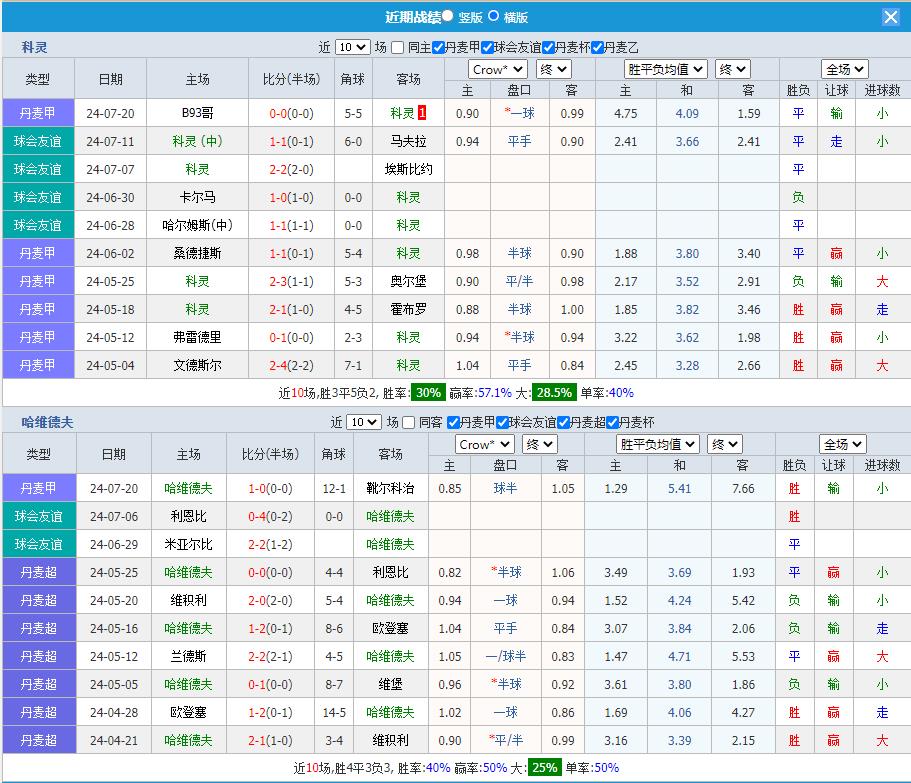911x783 pixels.
Task: Click the 0-4(0-2) score against 利恩比
Action: [x=270, y=516]
